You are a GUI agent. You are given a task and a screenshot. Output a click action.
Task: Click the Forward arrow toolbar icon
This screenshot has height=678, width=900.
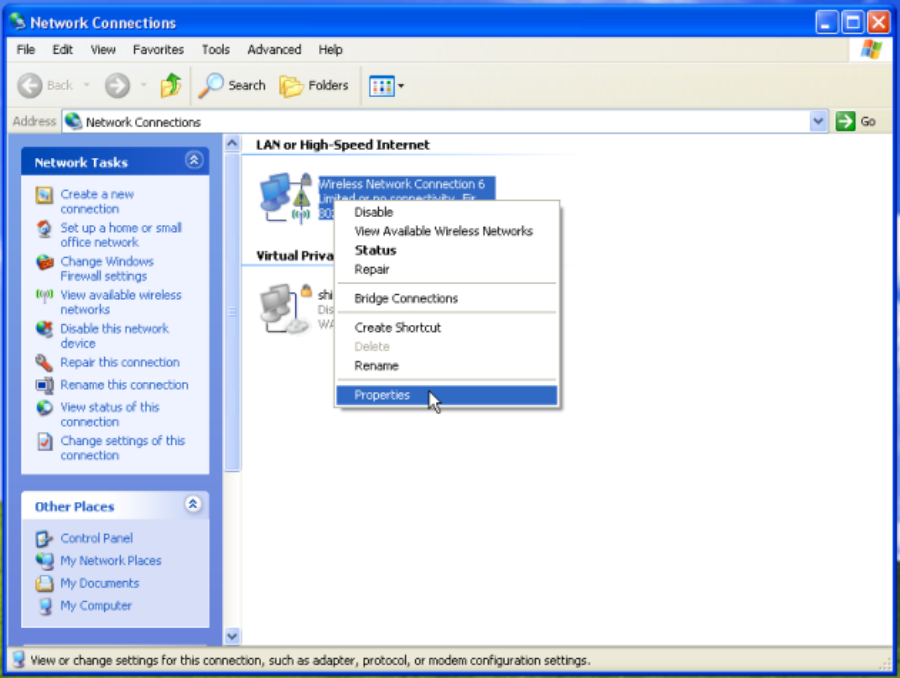[117, 86]
